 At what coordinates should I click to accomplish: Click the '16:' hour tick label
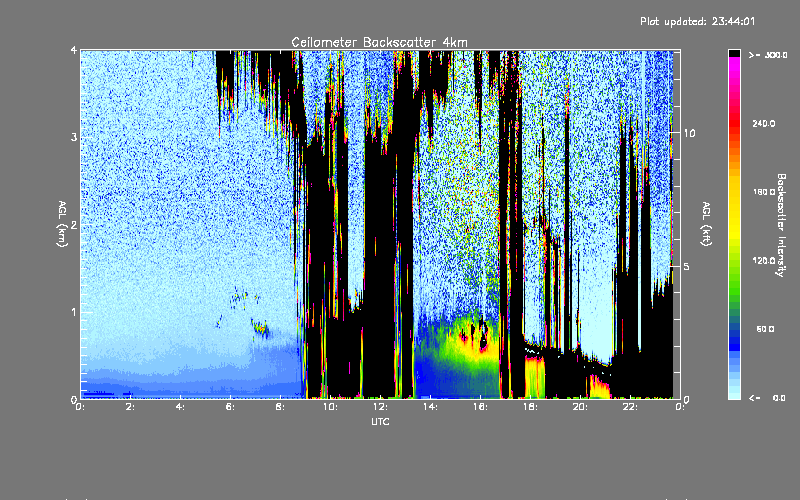click(480, 407)
